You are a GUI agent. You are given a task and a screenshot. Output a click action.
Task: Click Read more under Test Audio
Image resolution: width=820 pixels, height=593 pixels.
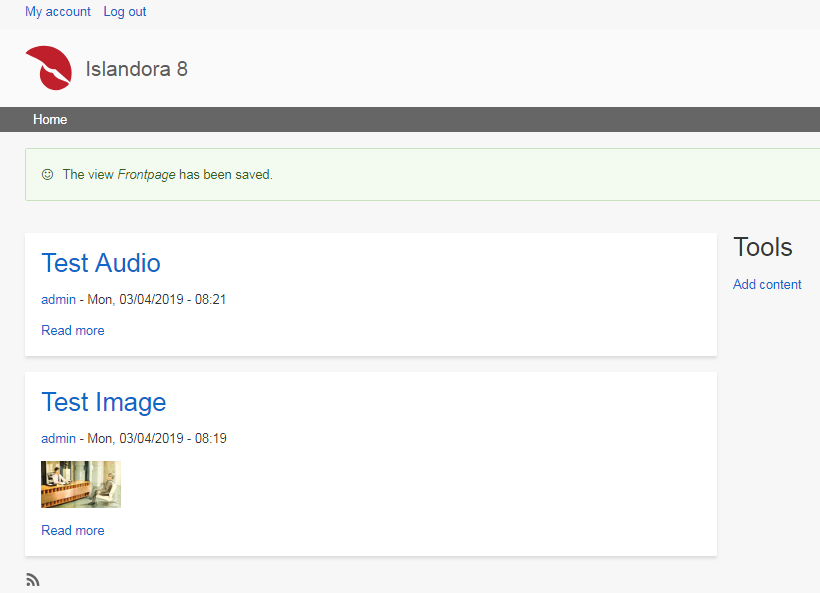coord(72,330)
